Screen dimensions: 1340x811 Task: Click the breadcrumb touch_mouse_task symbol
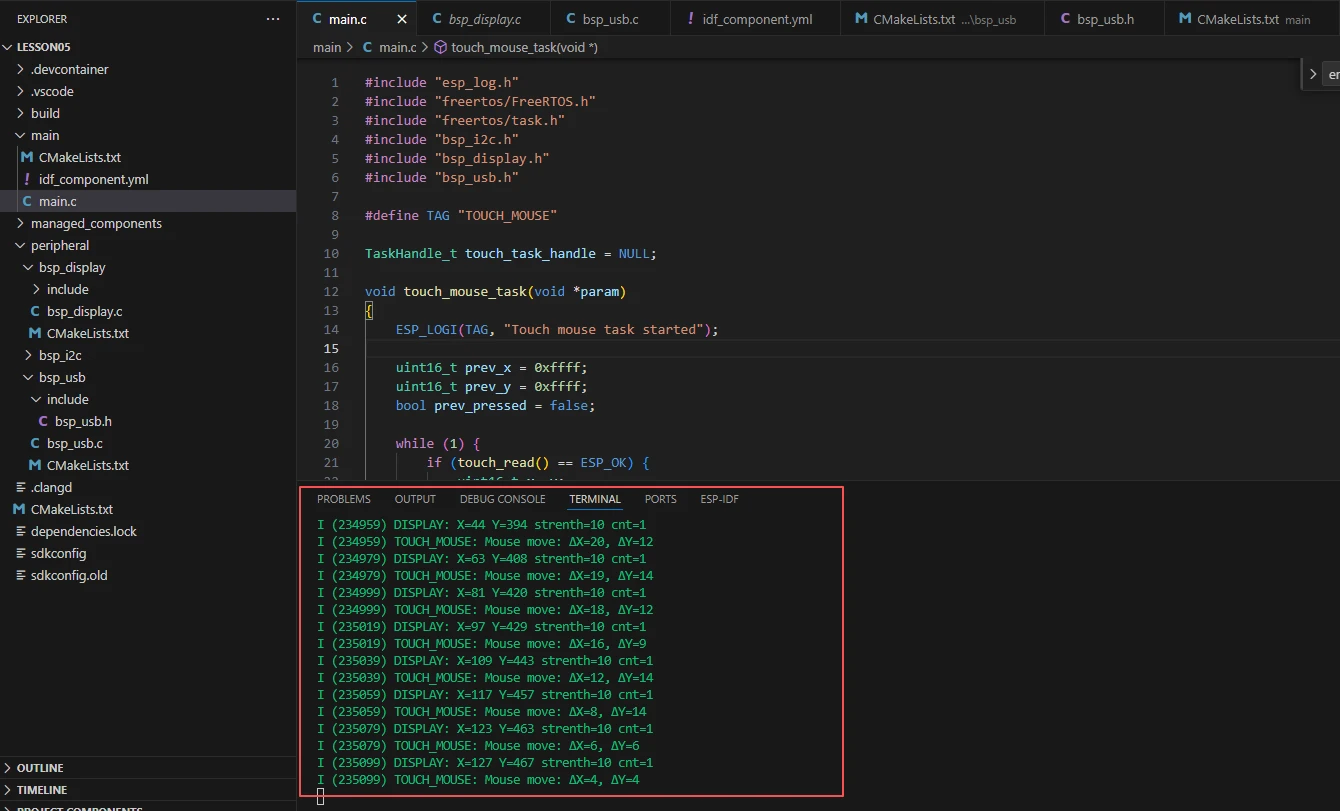point(523,47)
